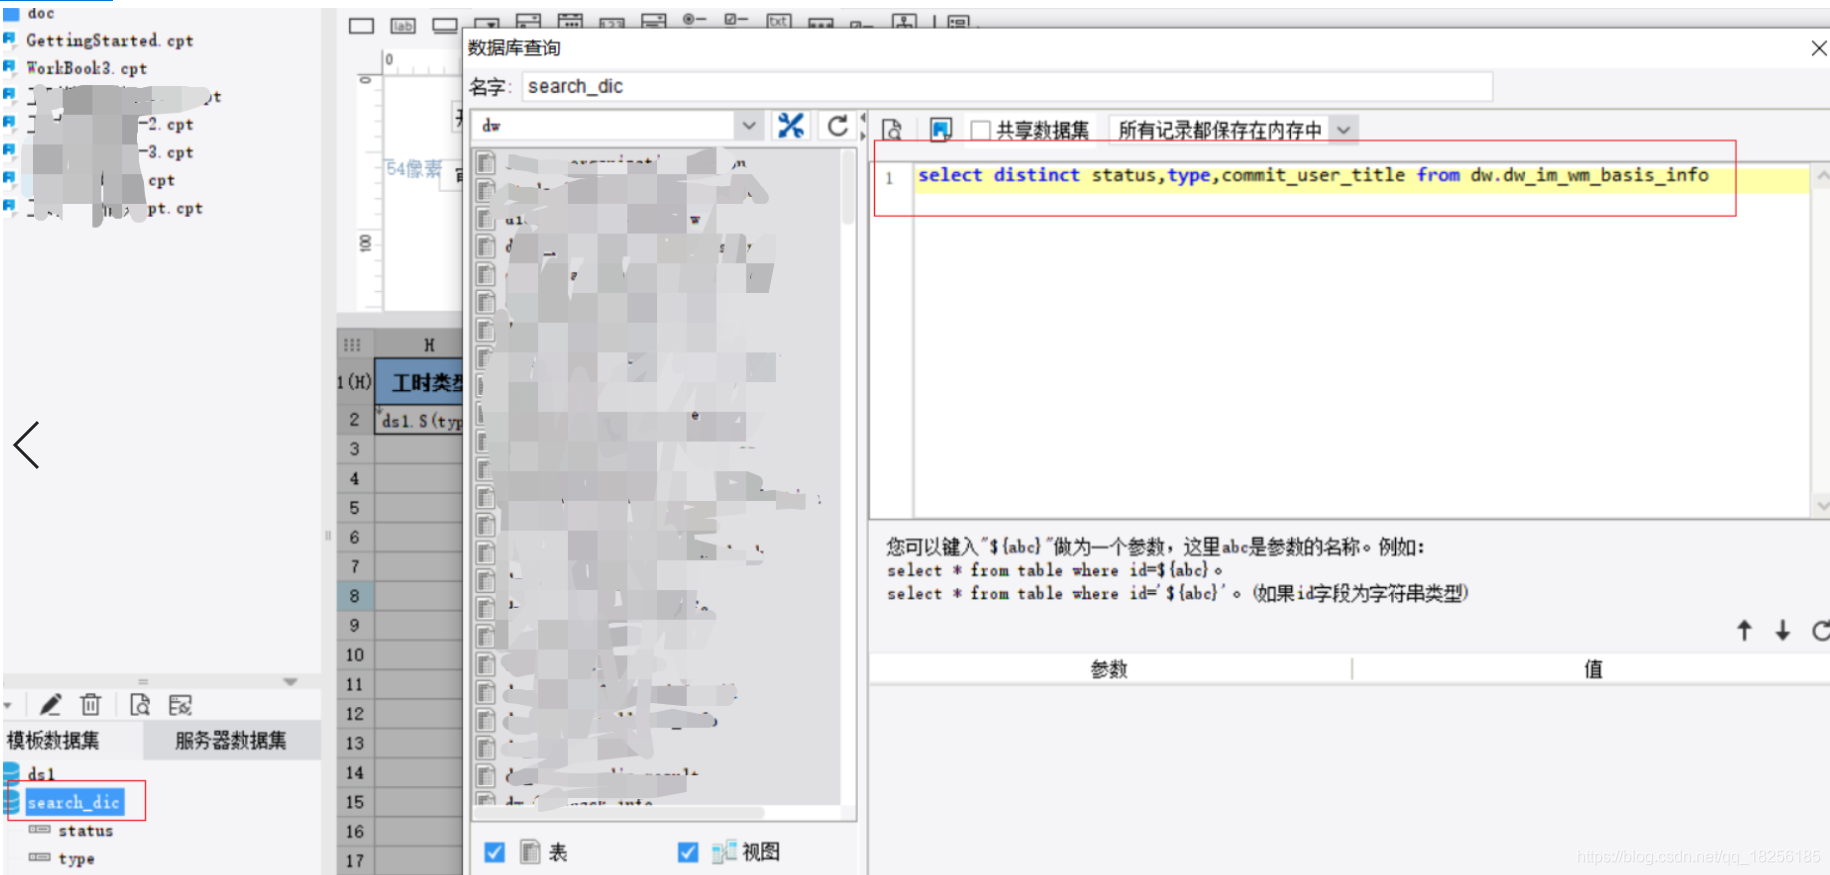Select row header 3 in the grid

click(x=355, y=450)
